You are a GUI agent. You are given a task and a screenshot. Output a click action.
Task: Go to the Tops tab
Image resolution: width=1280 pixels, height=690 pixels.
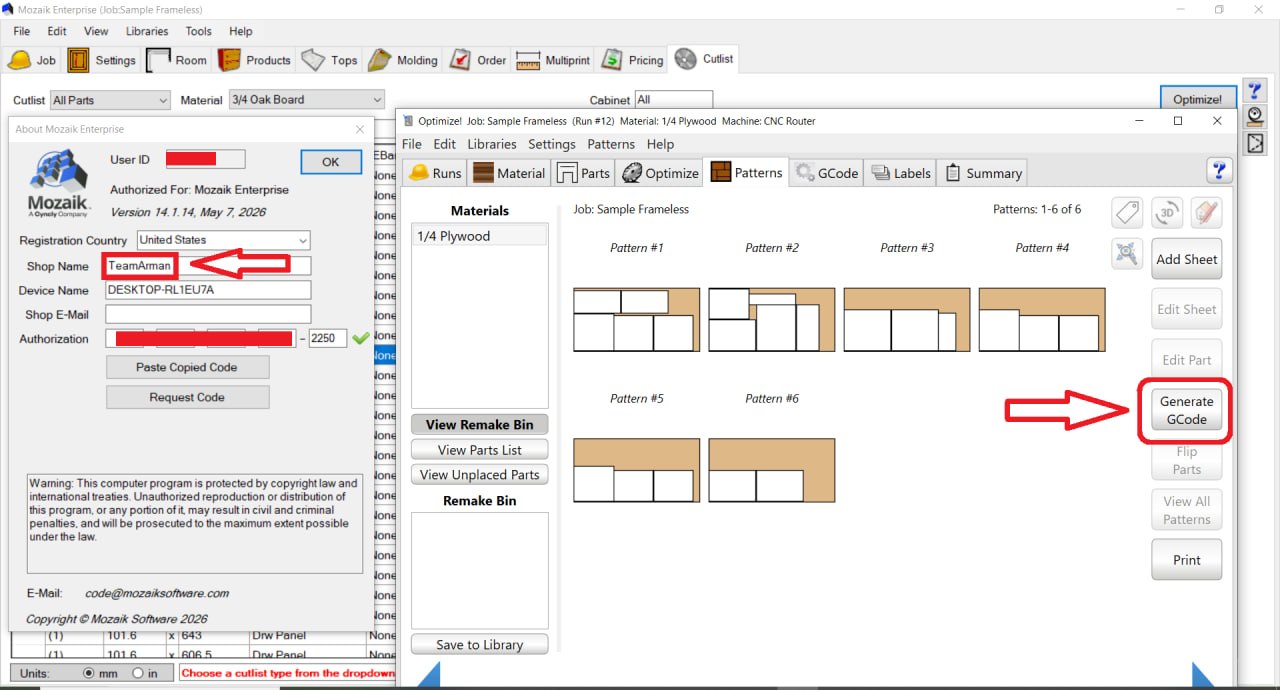pyautogui.click(x=330, y=60)
